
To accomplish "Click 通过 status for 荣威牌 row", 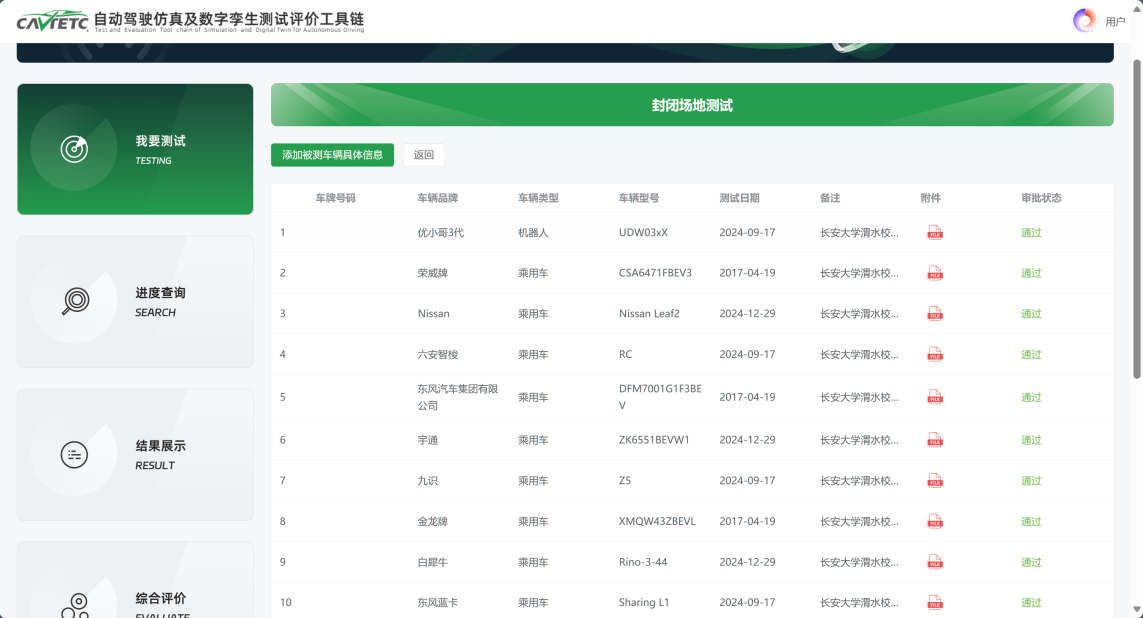I will 1031,273.
